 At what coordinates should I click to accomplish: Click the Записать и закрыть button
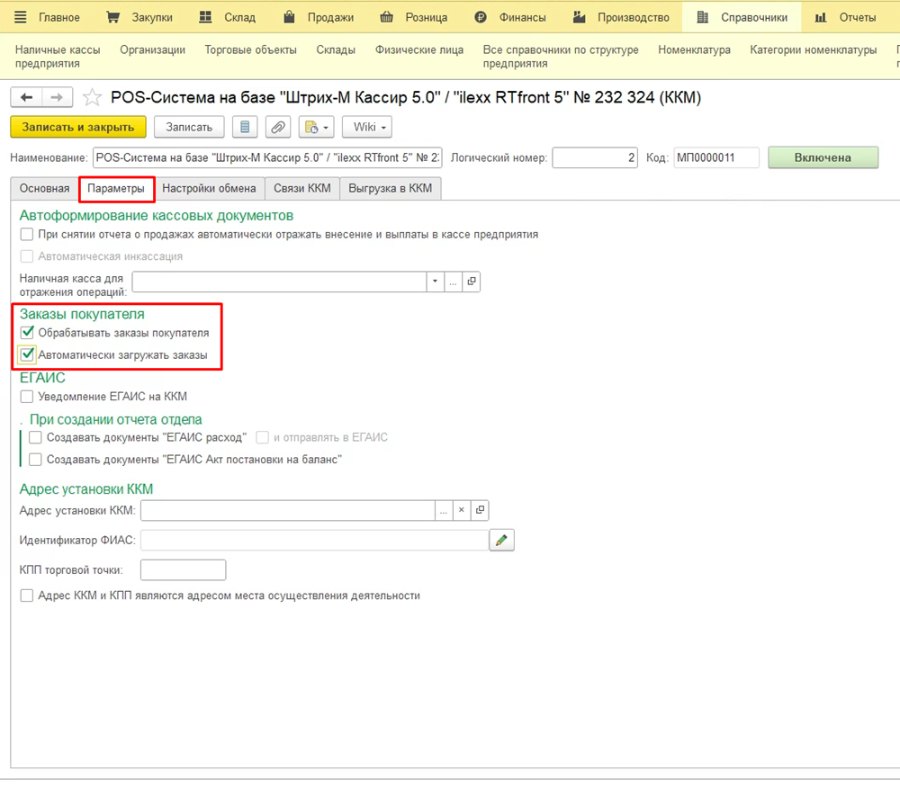(78, 127)
